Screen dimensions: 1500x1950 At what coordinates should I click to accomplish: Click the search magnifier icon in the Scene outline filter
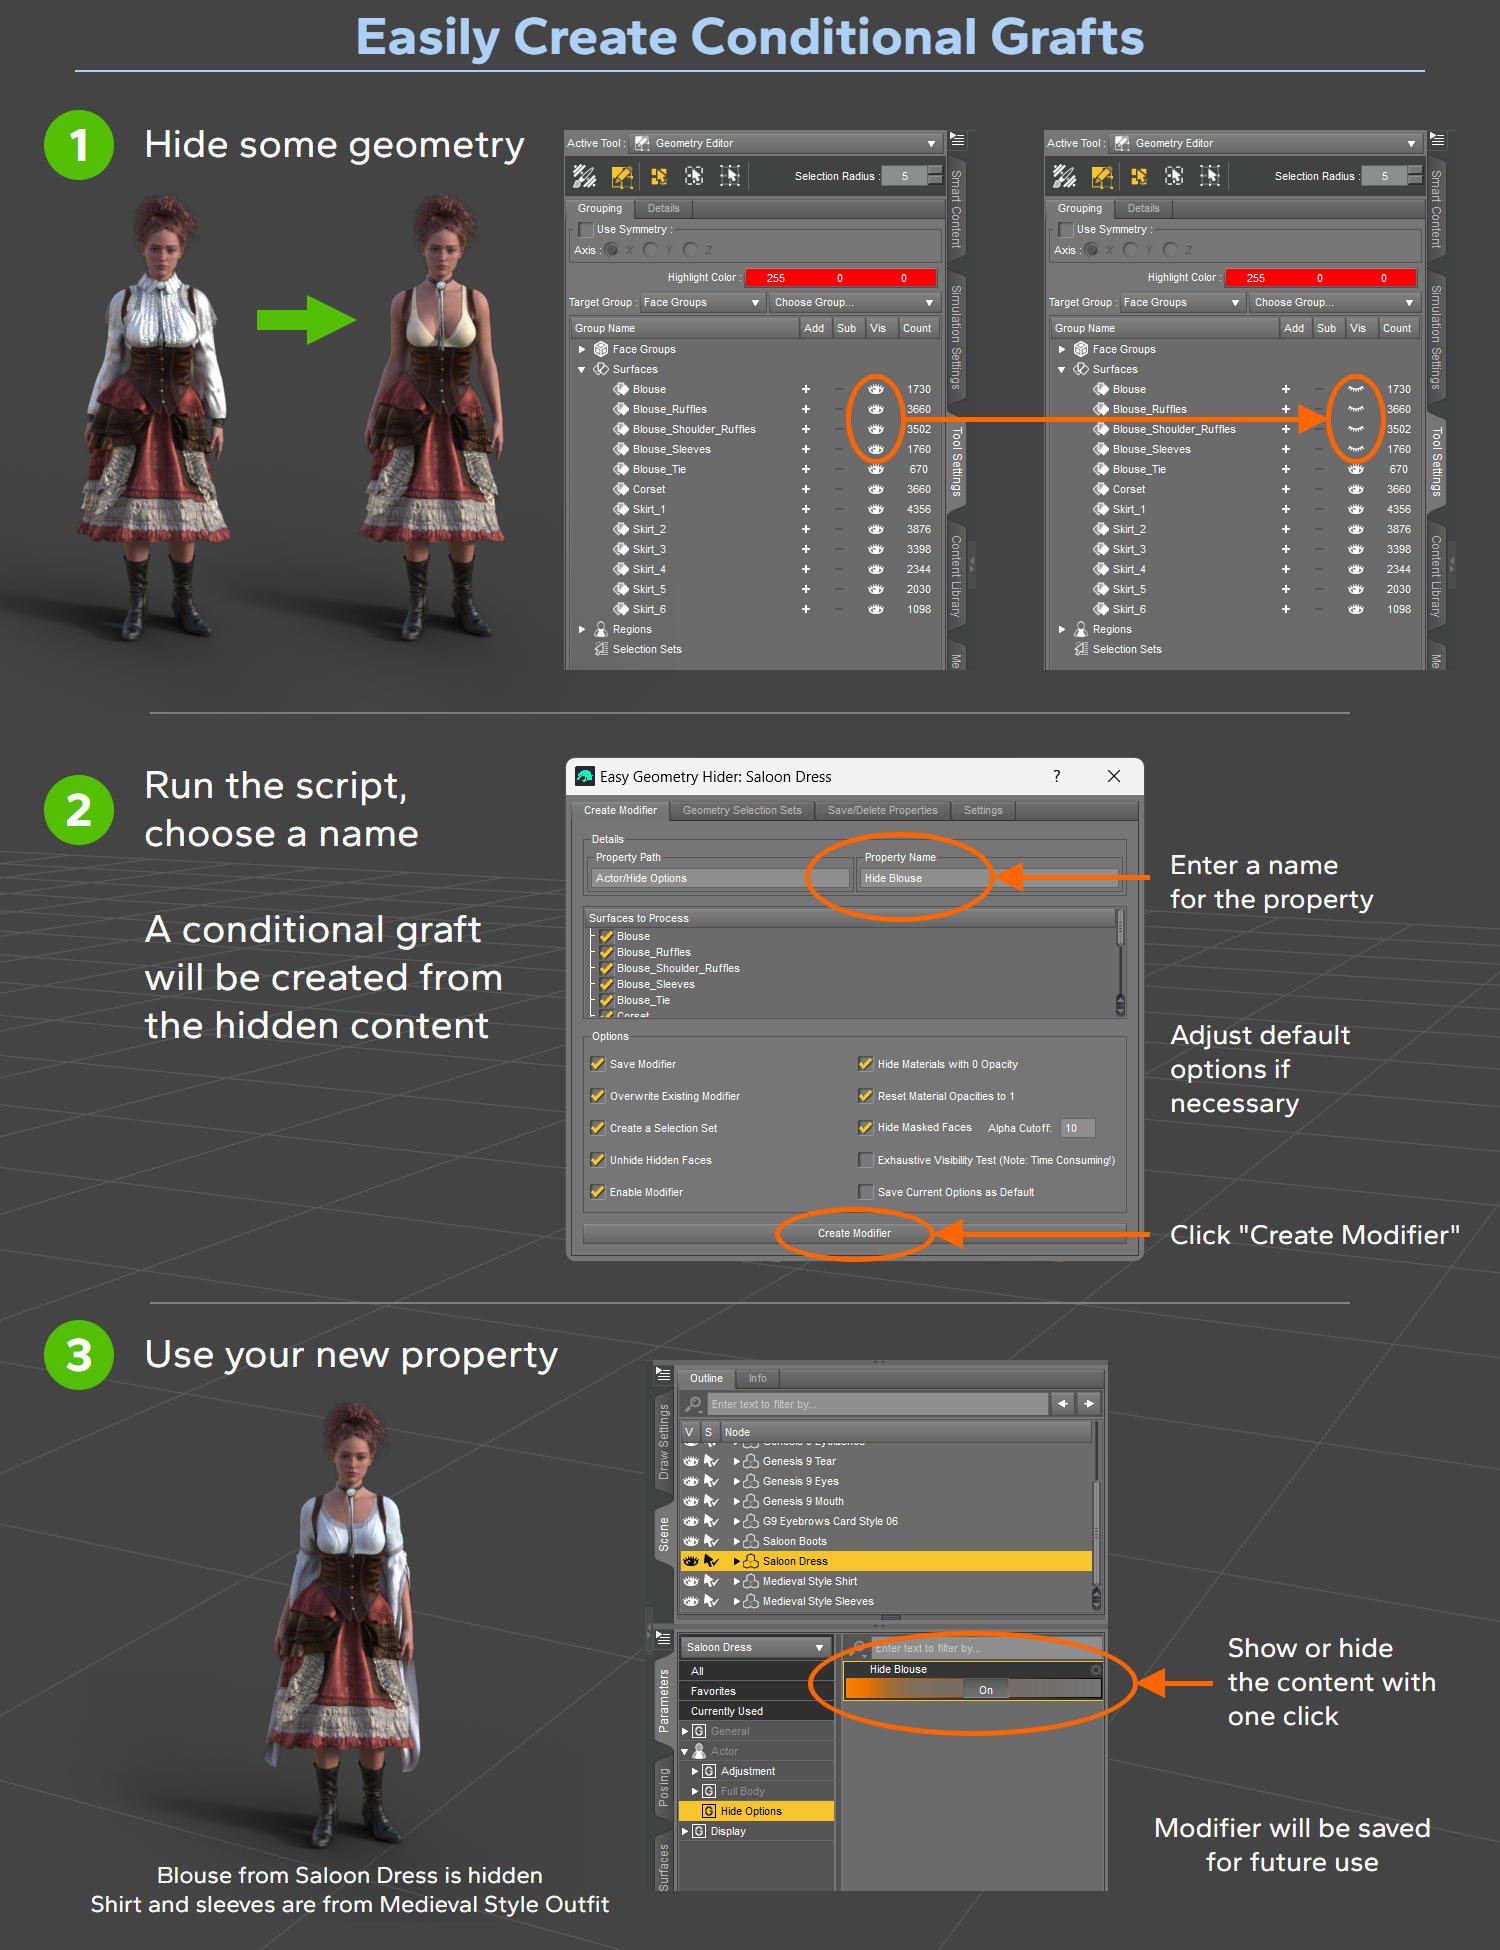click(x=693, y=1404)
